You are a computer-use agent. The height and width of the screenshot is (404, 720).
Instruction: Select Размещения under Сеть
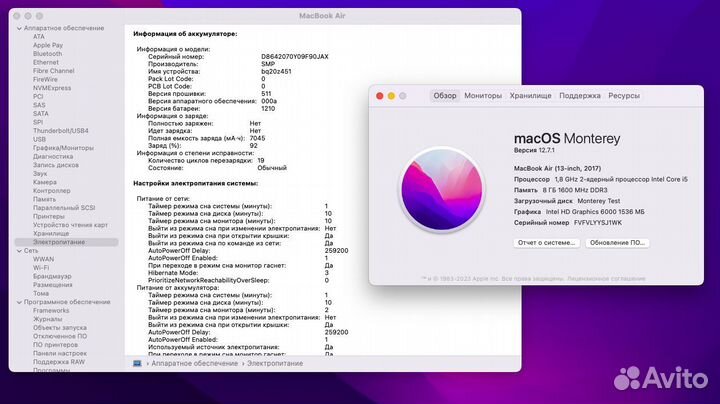(52, 285)
